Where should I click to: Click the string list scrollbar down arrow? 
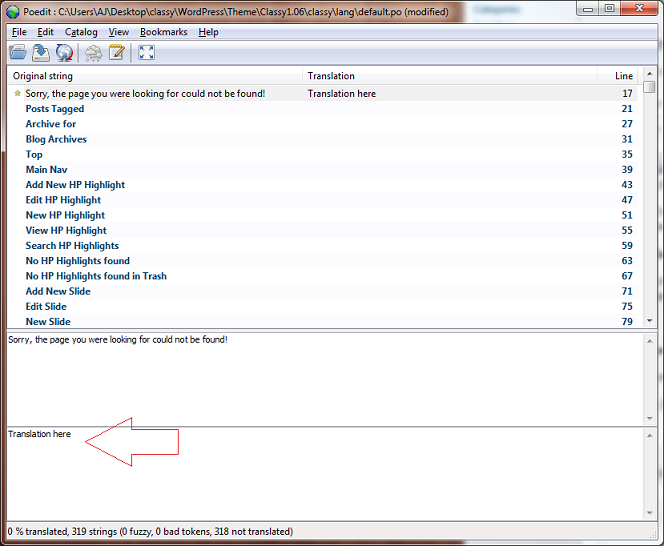pos(649,321)
